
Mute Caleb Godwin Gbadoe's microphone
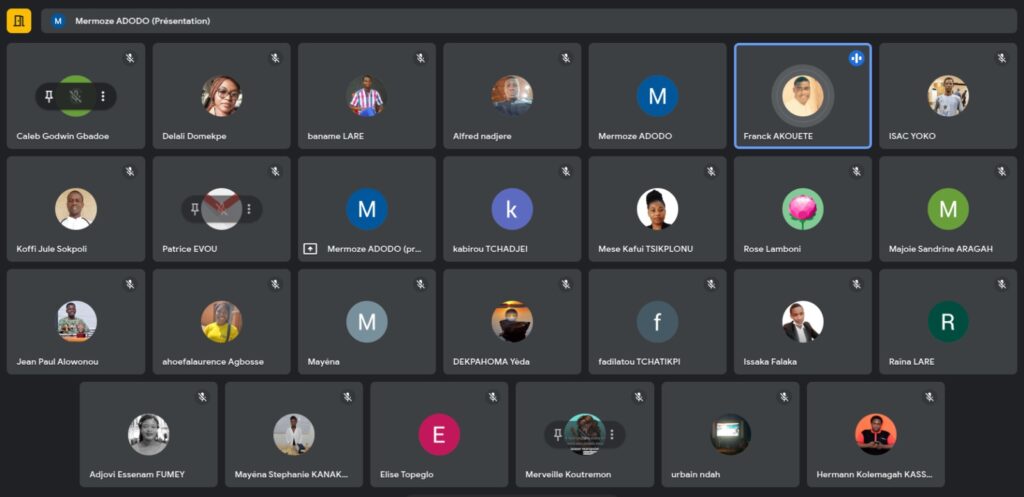tap(76, 97)
